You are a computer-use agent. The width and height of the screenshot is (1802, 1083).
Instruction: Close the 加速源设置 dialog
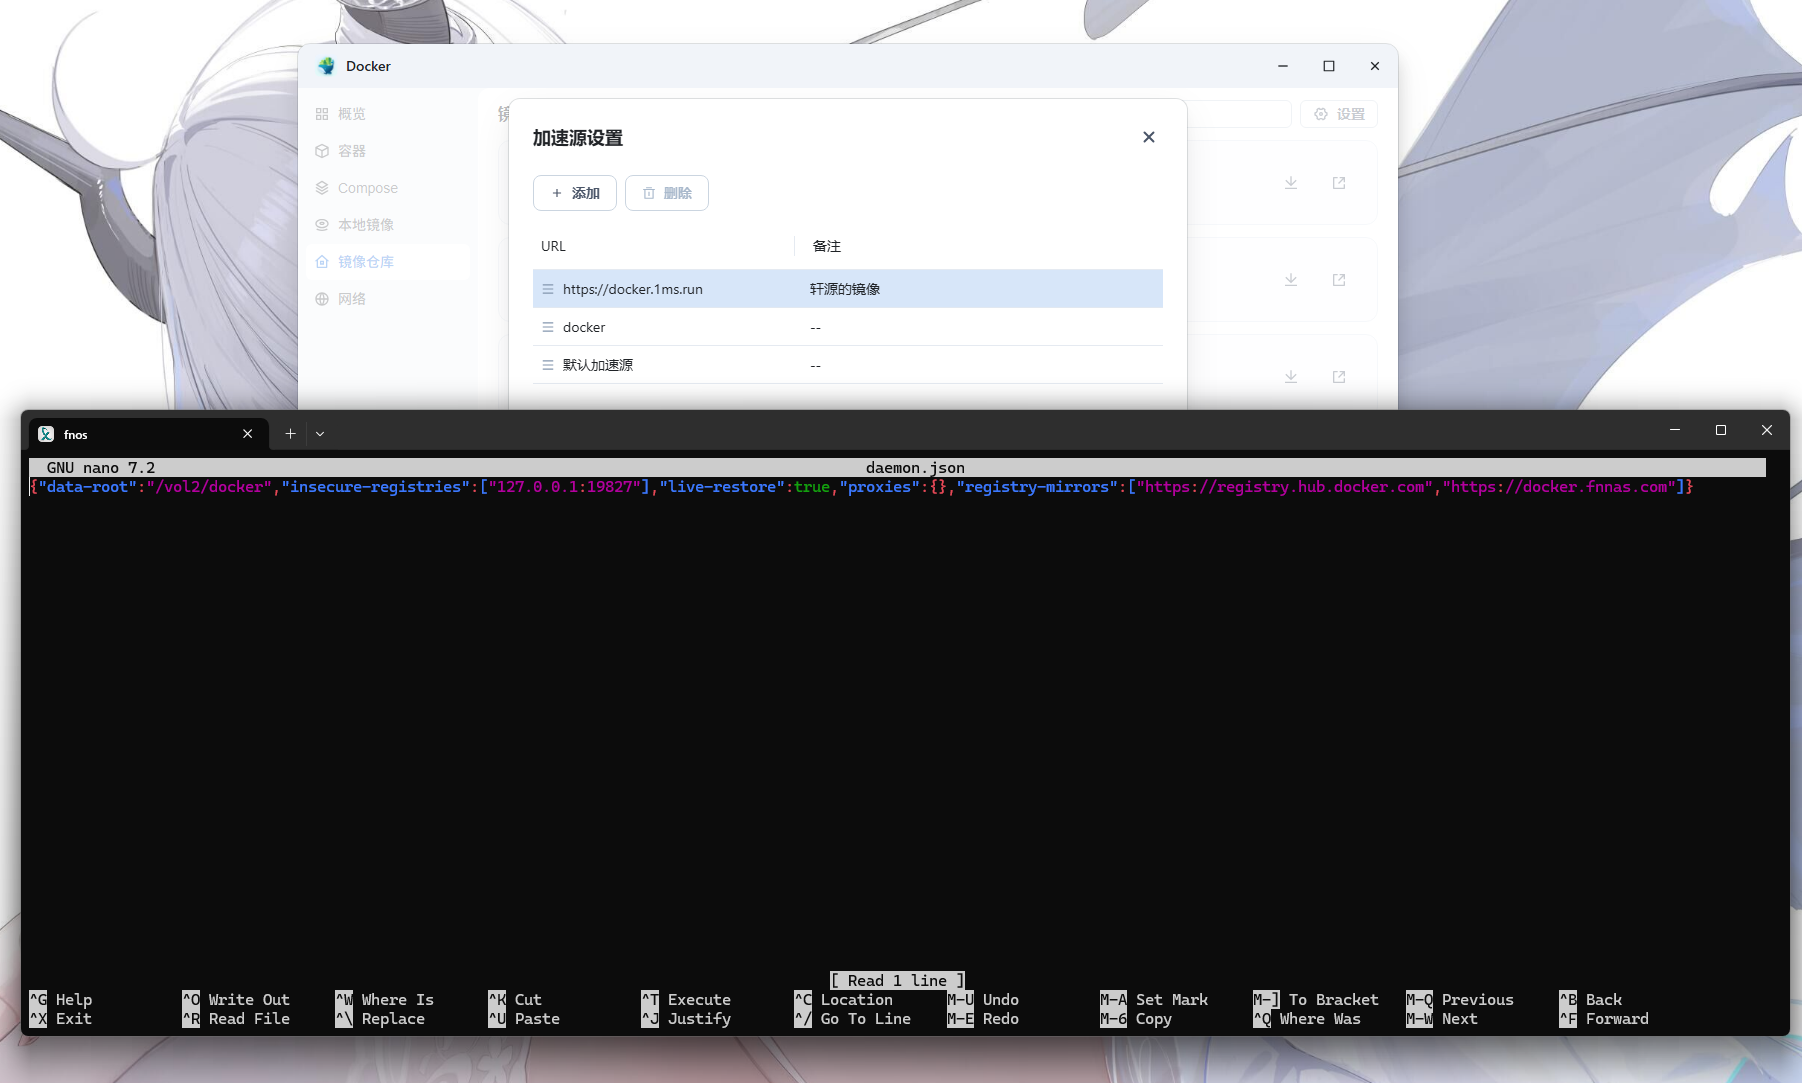pos(1149,137)
